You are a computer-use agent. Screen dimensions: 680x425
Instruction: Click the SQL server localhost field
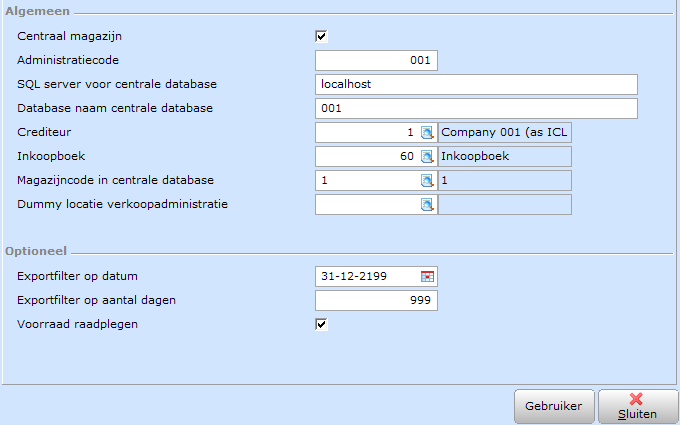(476, 84)
